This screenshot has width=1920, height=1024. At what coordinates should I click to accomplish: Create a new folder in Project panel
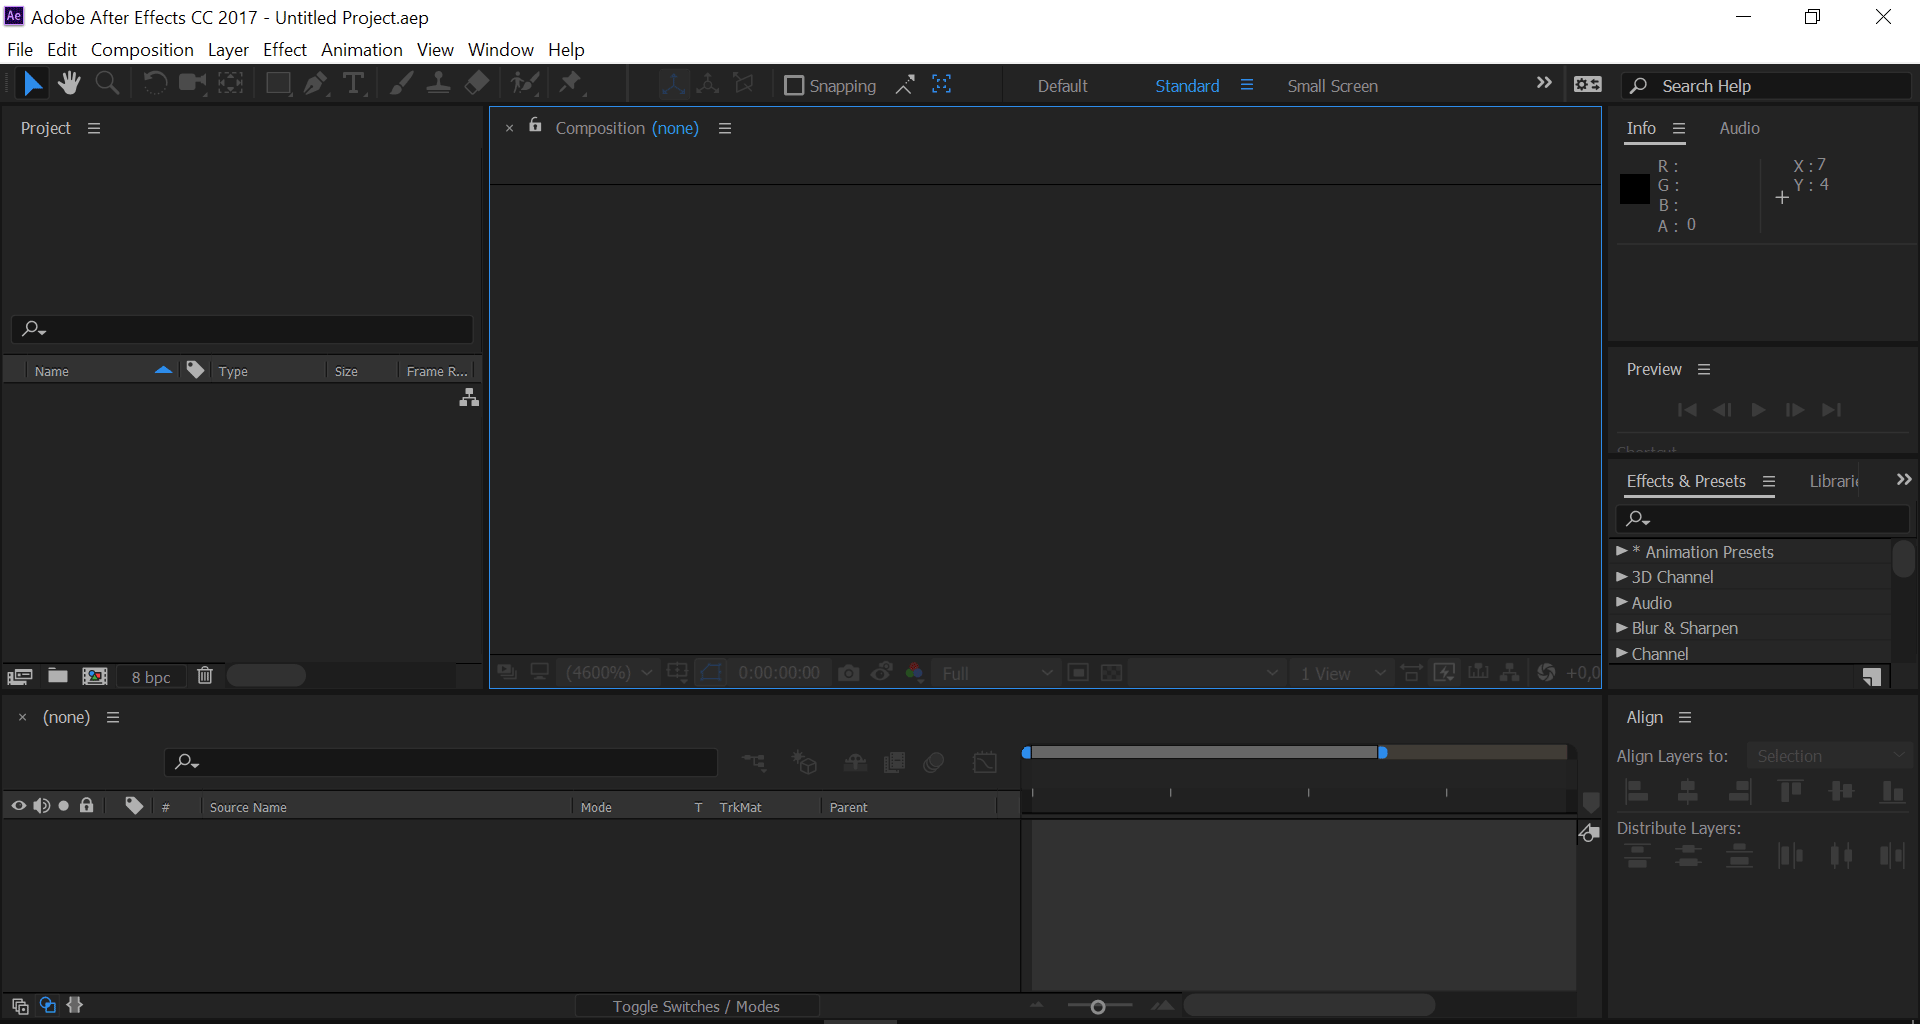[58, 676]
